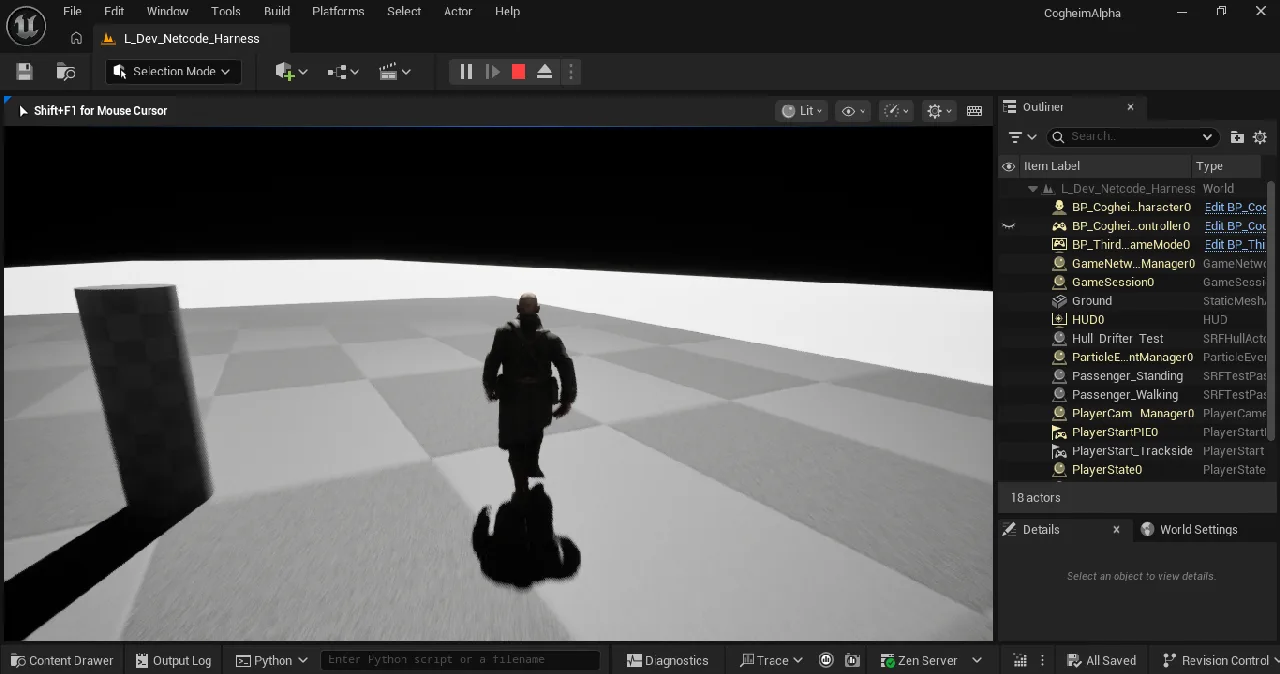
Task: Select GameNetw...Manager0 actor
Action: coord(1131,264)
